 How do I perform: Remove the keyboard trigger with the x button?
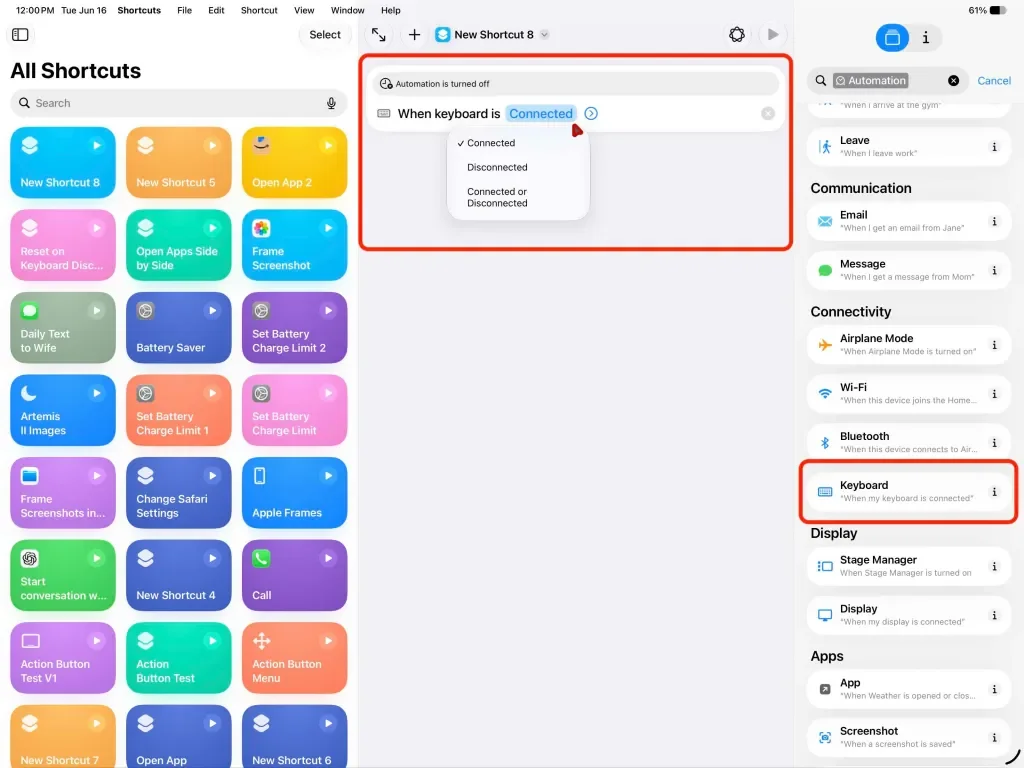click(768, 114)
